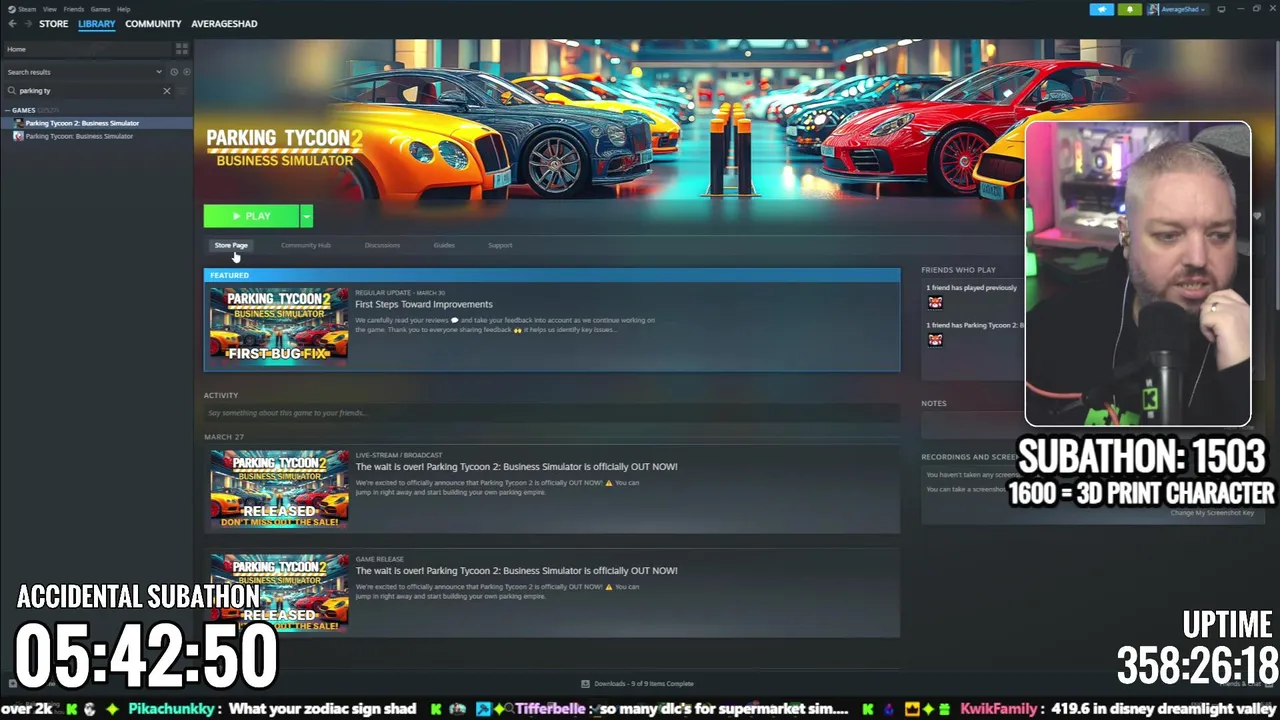Open the Steam logo menu
The width and height of the screenshot is (1280, 720).
coord(13,9)
